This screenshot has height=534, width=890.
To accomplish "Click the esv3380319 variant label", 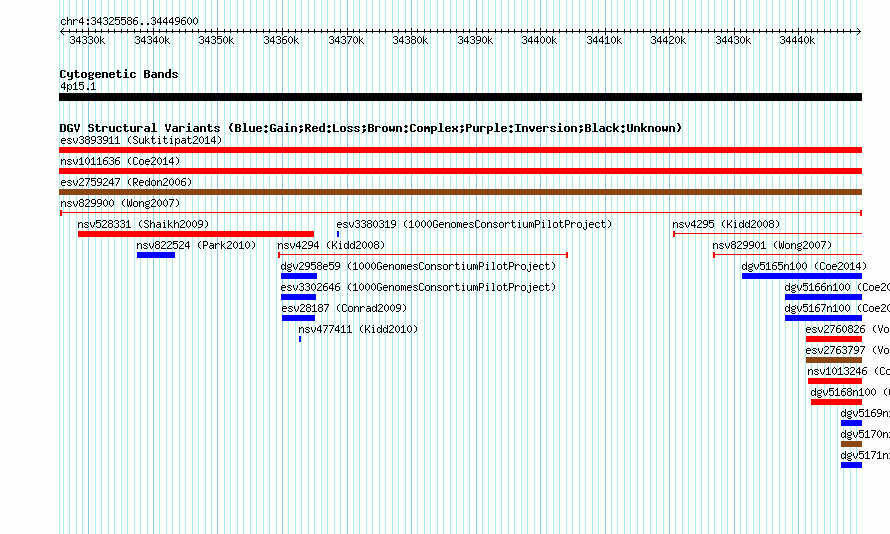I will tap(475, 224).
